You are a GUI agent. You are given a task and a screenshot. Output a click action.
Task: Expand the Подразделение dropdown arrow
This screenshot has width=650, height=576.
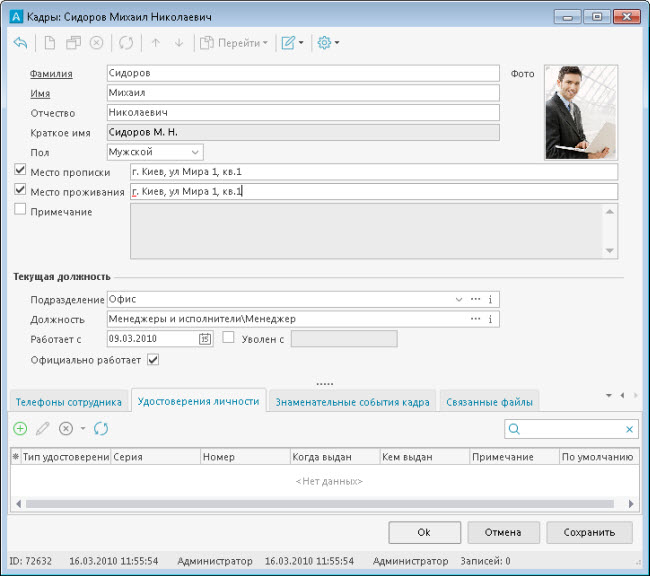click(x=459, y=299)
